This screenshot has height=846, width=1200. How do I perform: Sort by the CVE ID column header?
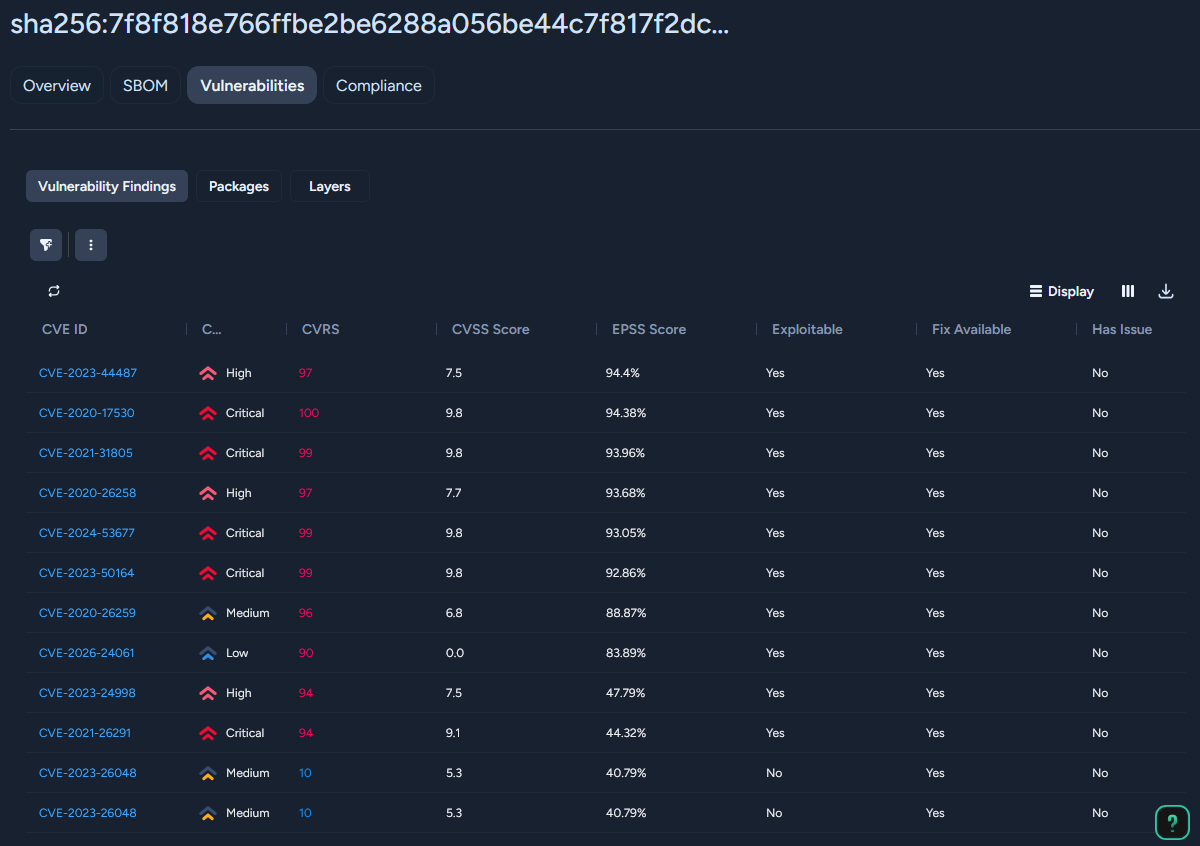[65, 329]
